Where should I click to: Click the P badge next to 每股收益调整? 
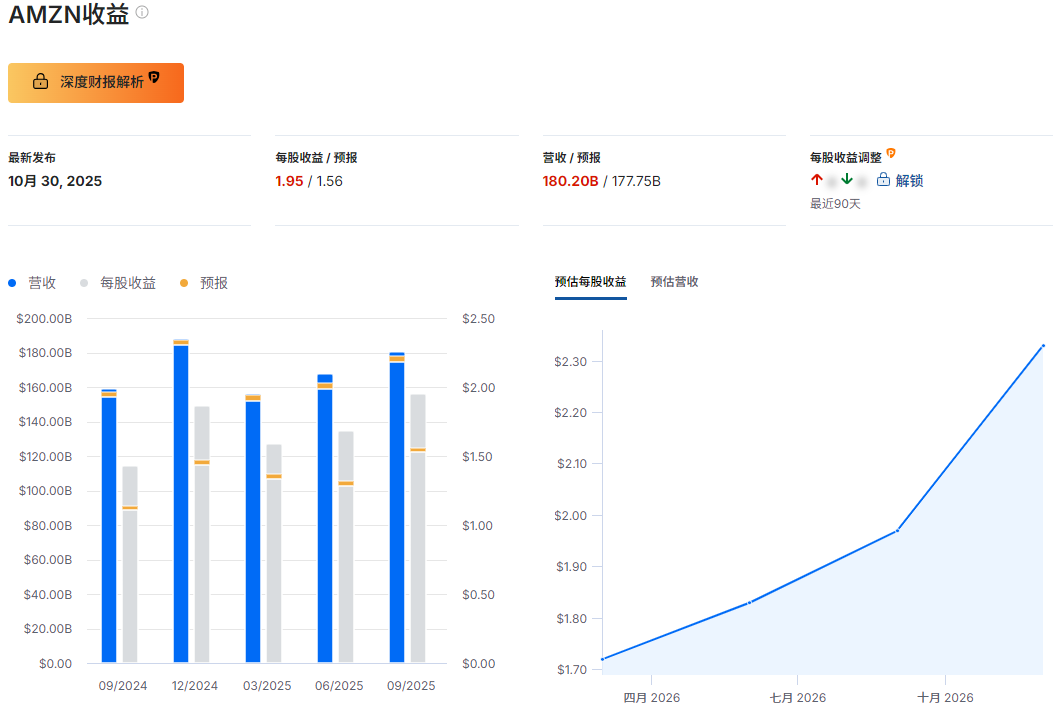890,153
